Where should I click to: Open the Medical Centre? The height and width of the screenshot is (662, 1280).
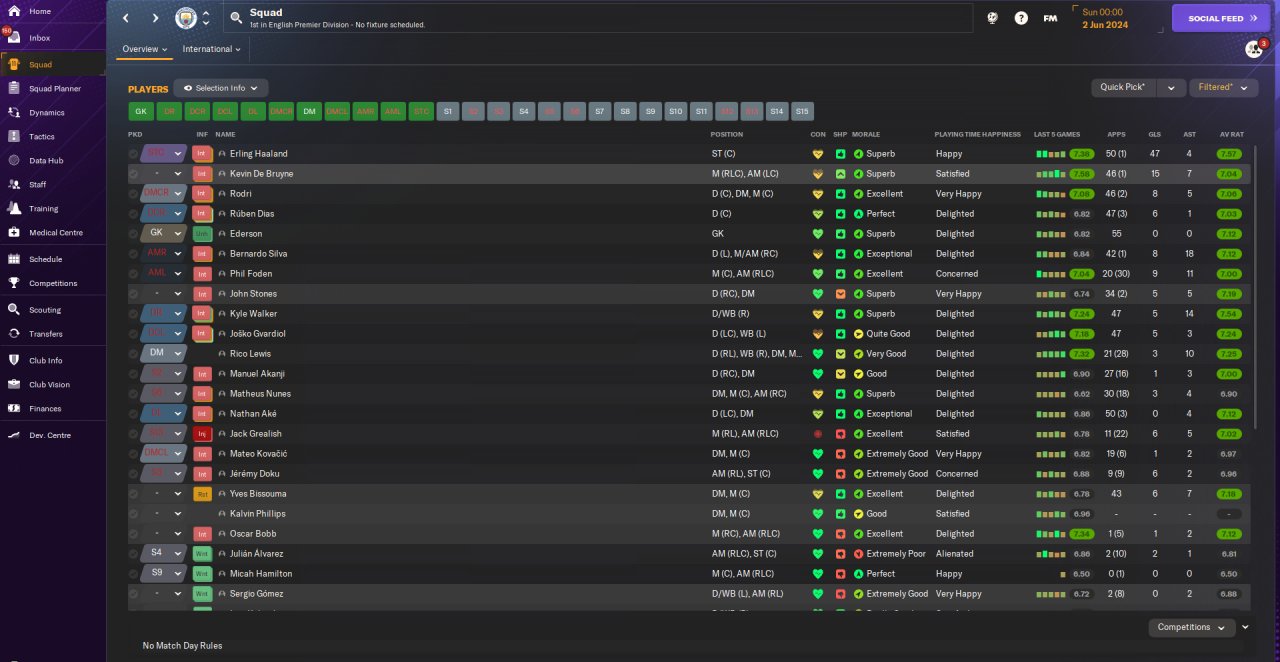(x=55, y=233)
